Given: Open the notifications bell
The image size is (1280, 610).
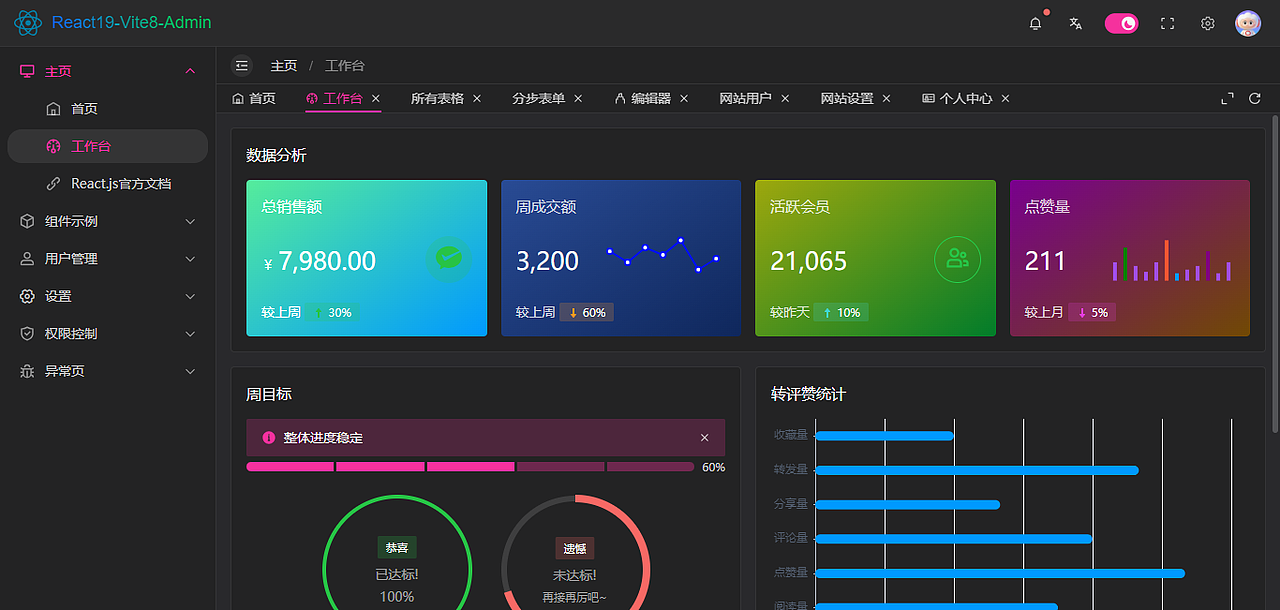Looking at the screenshot, I should pos(1035,23).
